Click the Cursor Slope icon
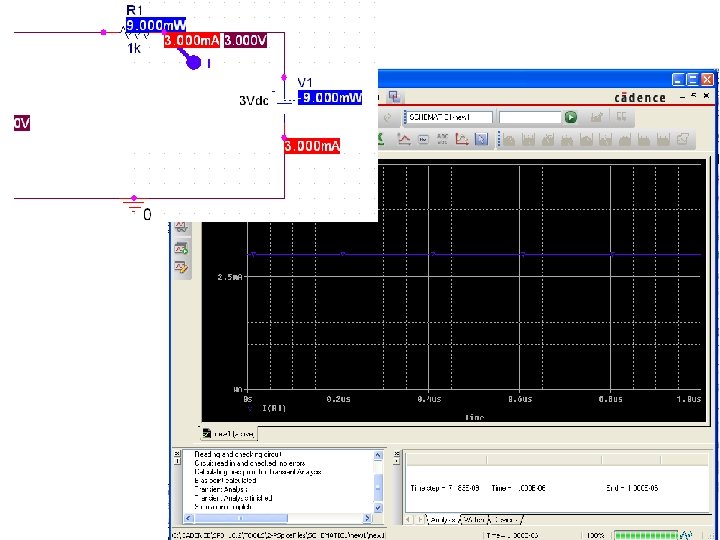Image resolution: width=720 pixels, height=540 pixels. pyautogui.click(x=547, y=140)
